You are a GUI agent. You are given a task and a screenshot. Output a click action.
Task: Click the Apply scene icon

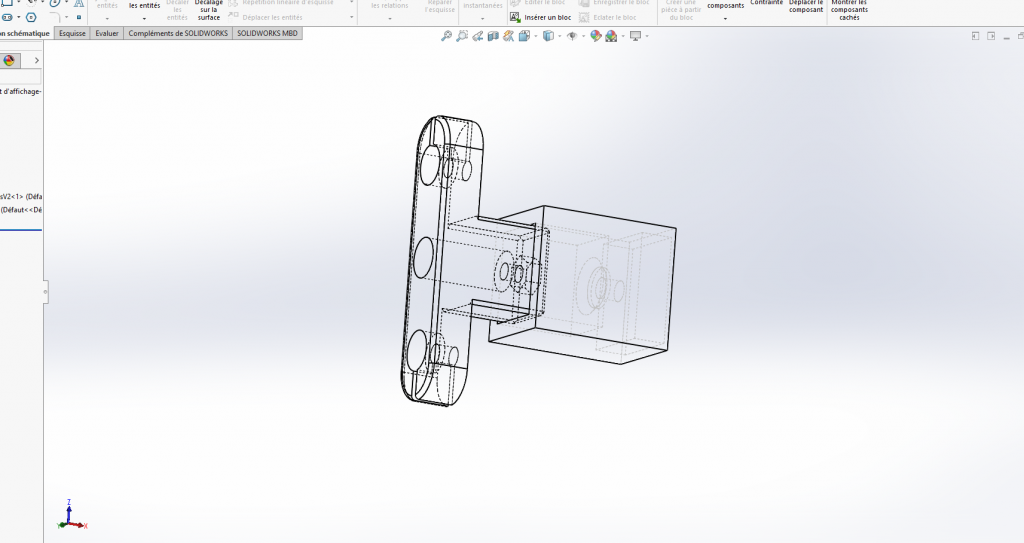611,36
